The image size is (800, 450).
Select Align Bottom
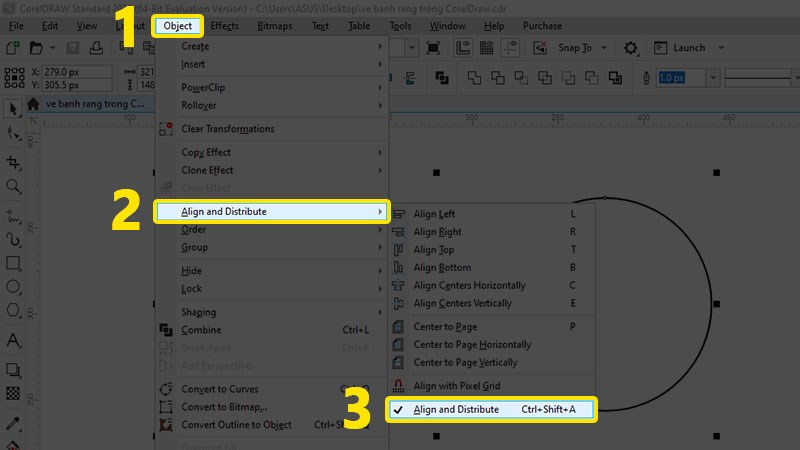pyautogui.click(x=491, y=267)
